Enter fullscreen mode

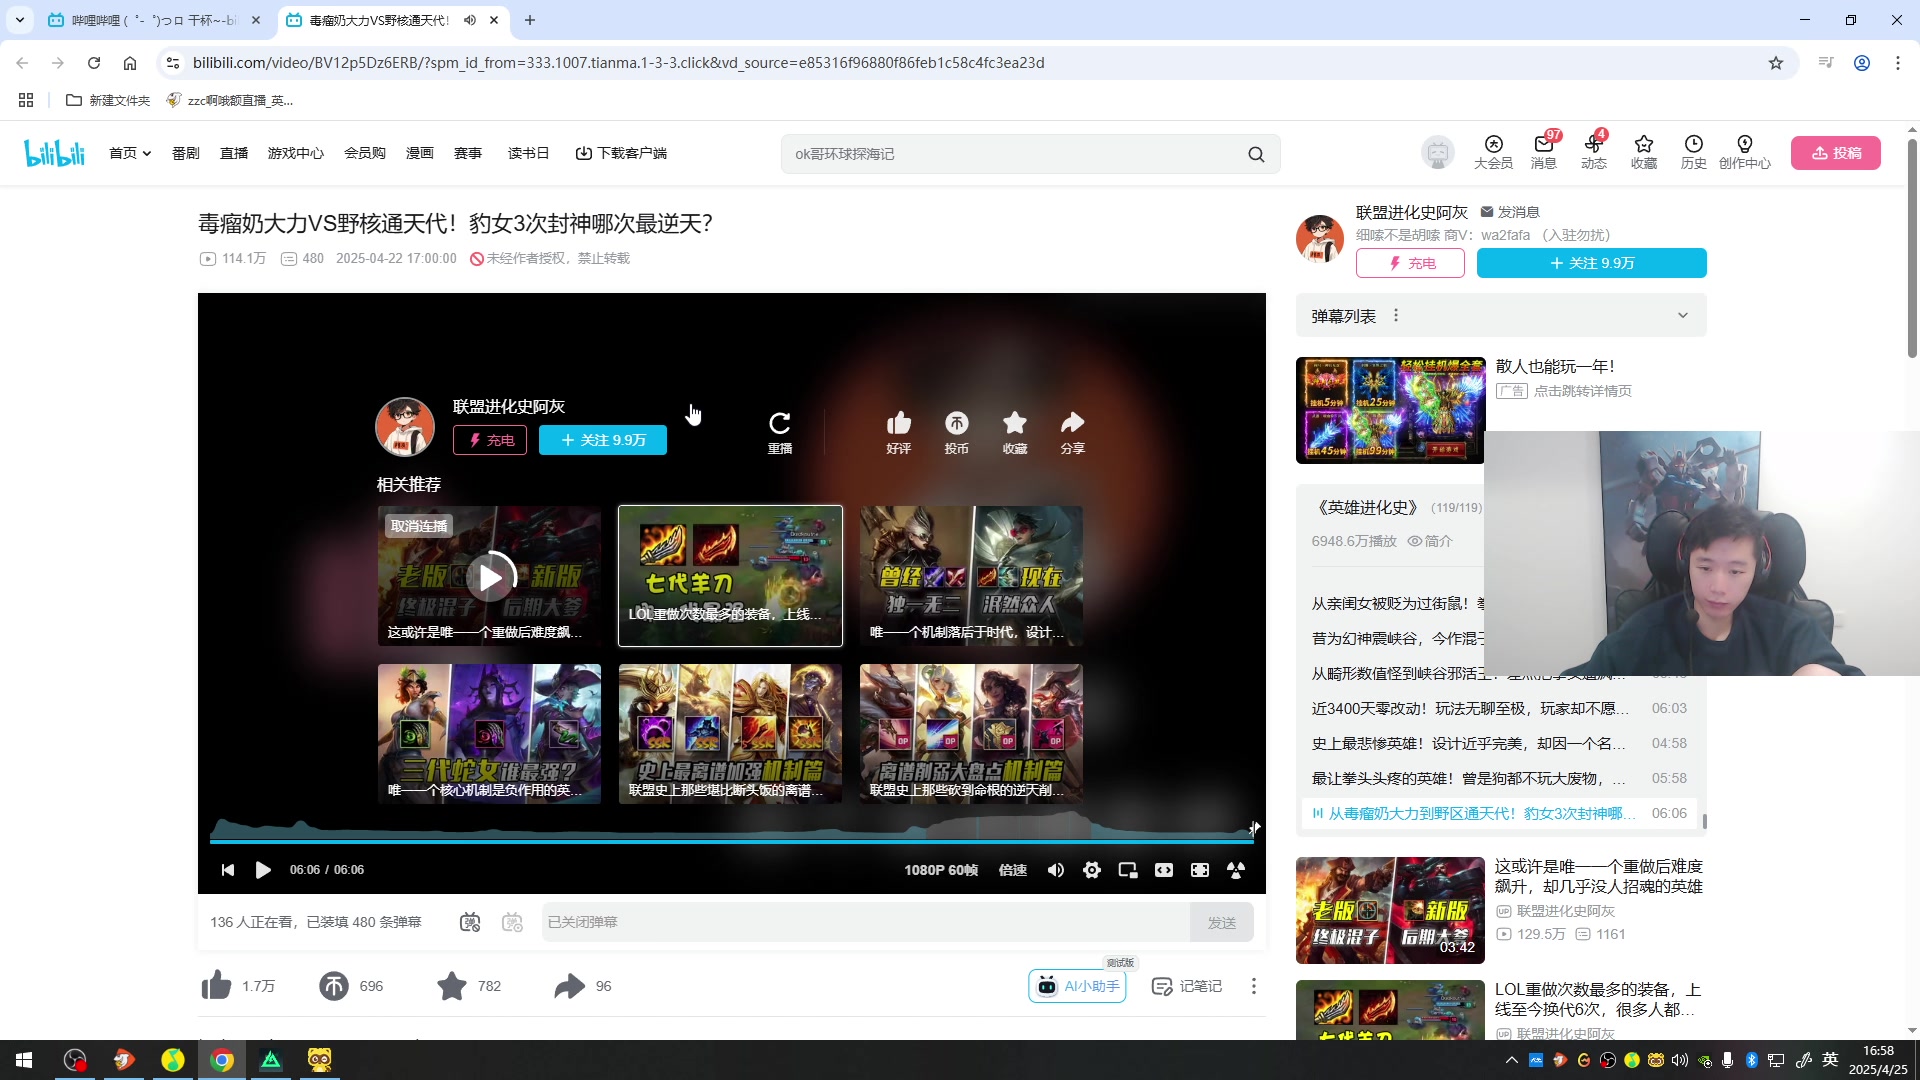click(1236, 870)
